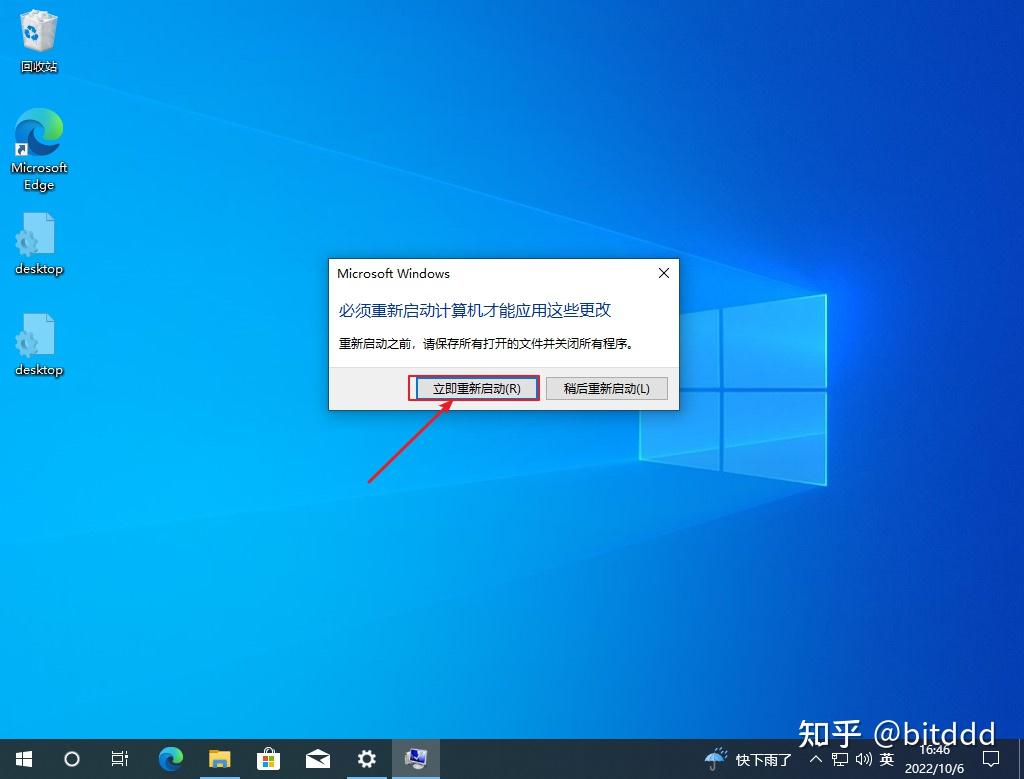
Task: Select the lower desktop file icon
Action: tap(39, 345)
